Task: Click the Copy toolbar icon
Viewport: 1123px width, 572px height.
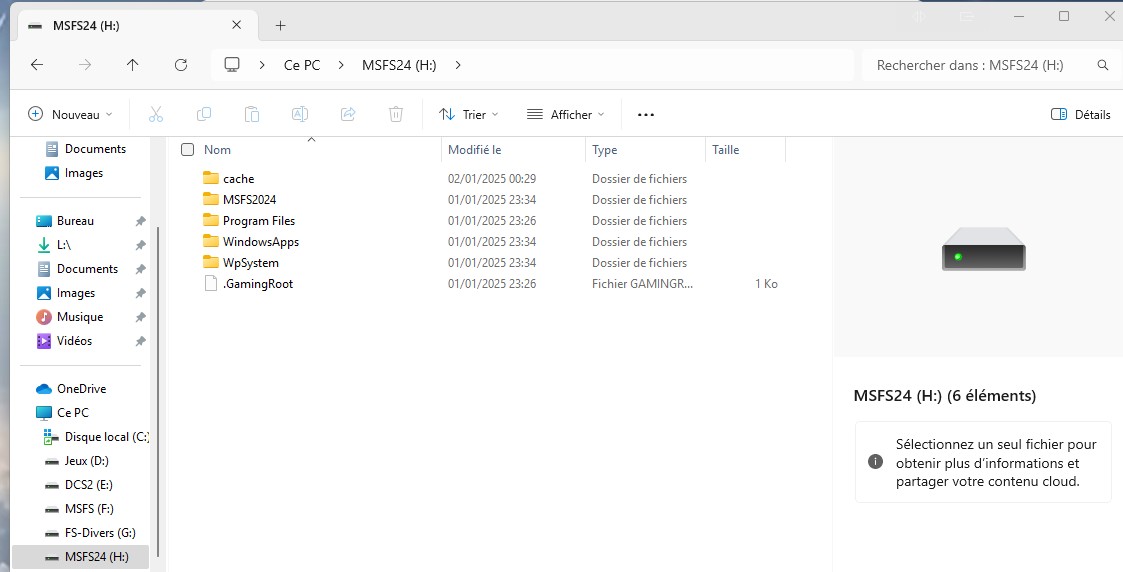Action: [x=203, y=115]
